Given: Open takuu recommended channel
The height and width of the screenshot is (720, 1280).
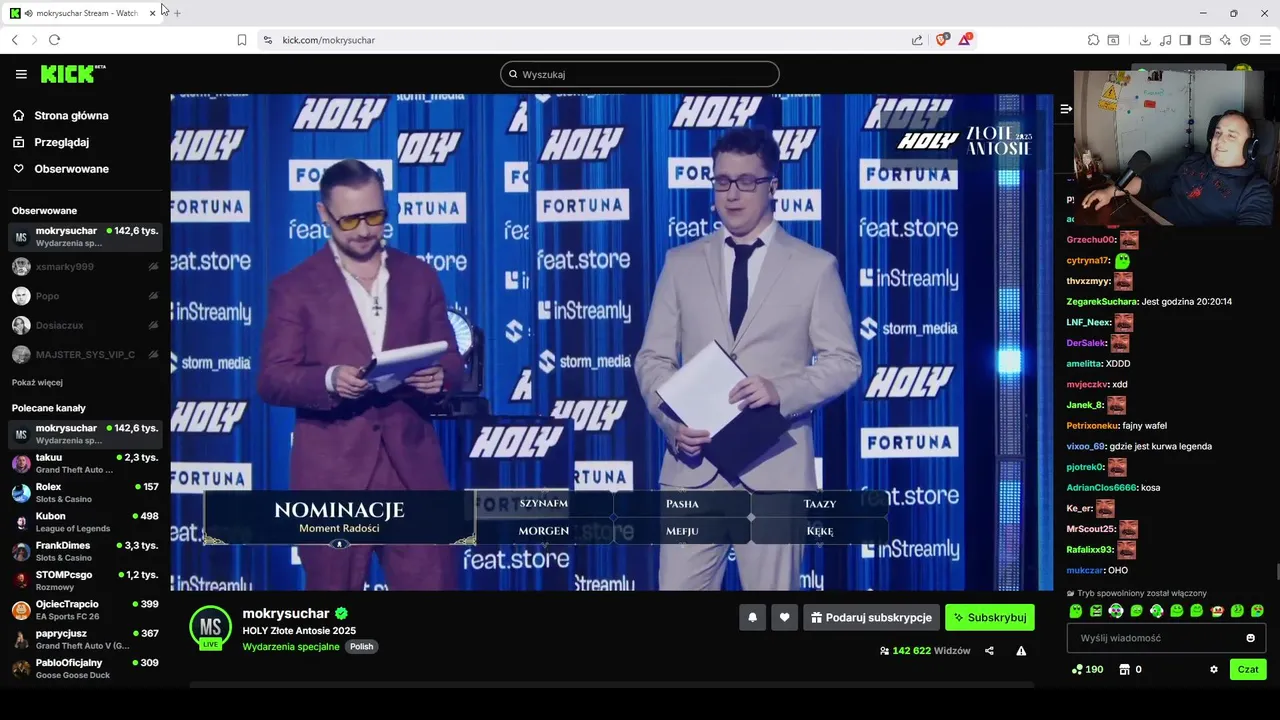Looking at the screenshot, I should click(x=85, y=463).
